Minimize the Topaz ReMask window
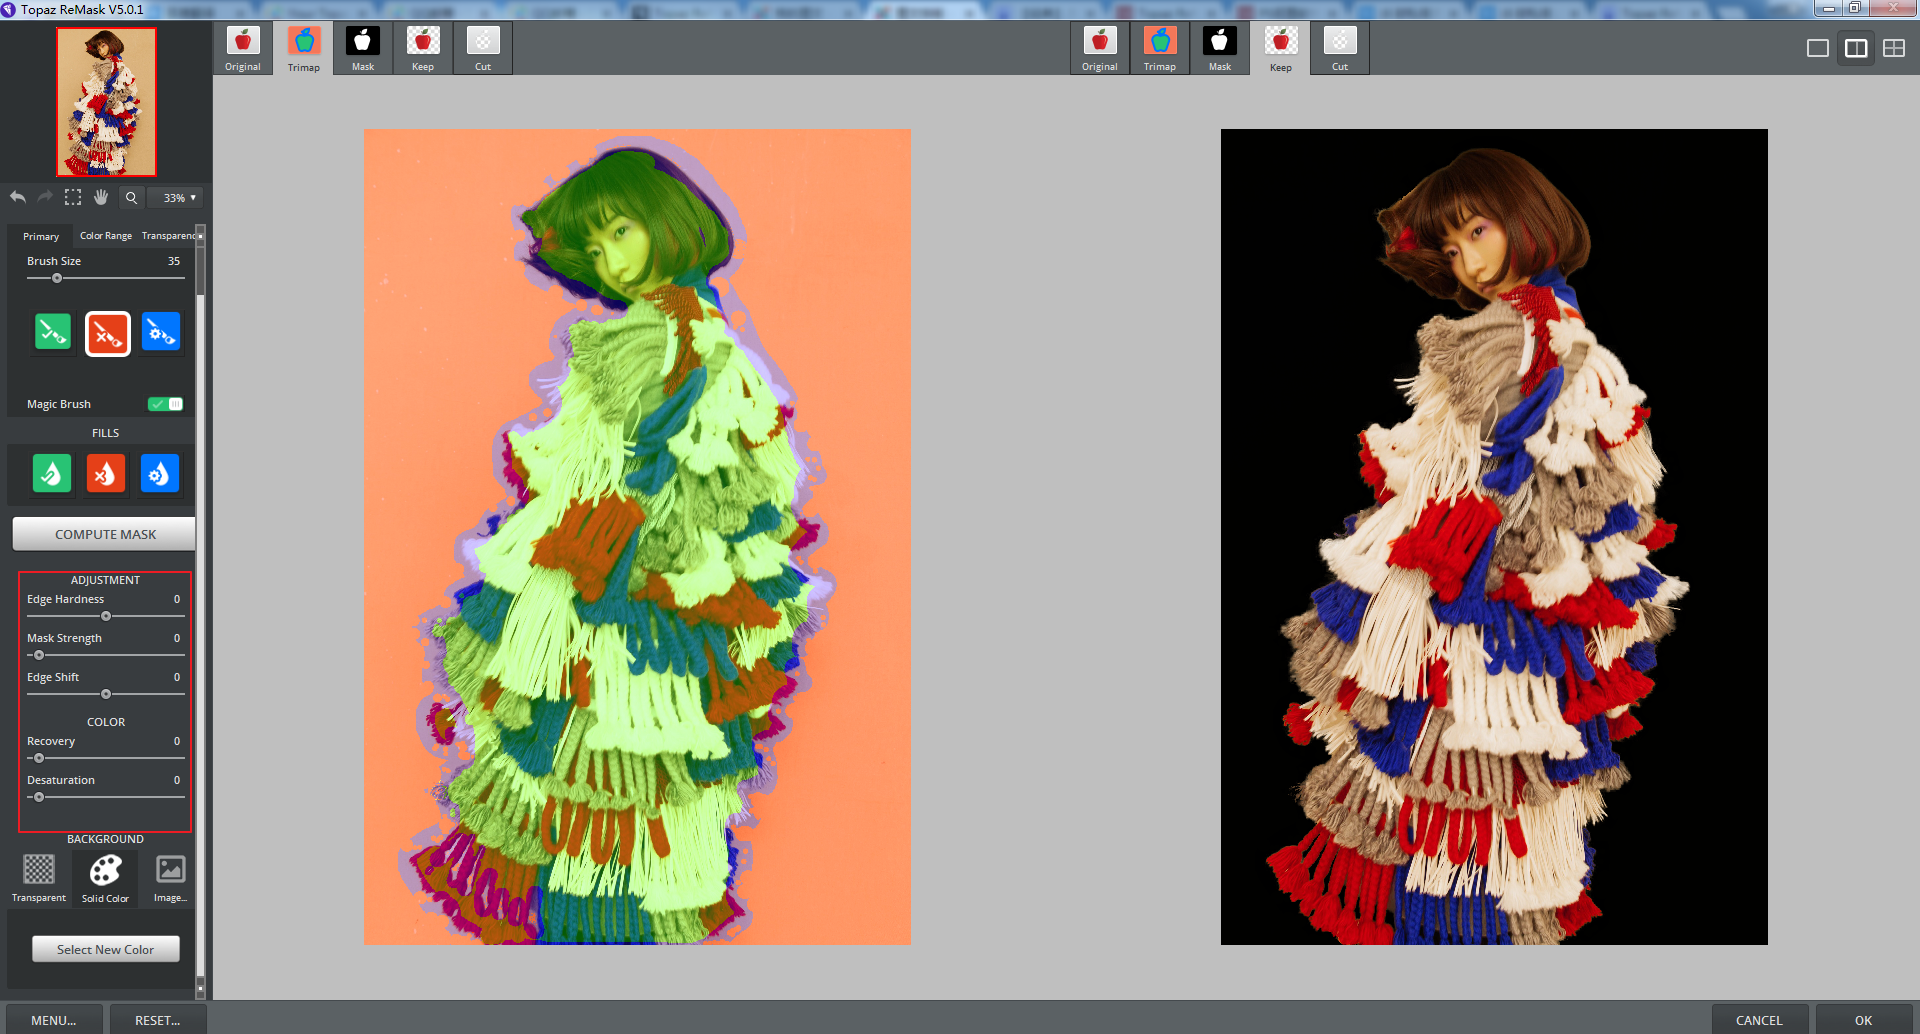 point(1828,8)
